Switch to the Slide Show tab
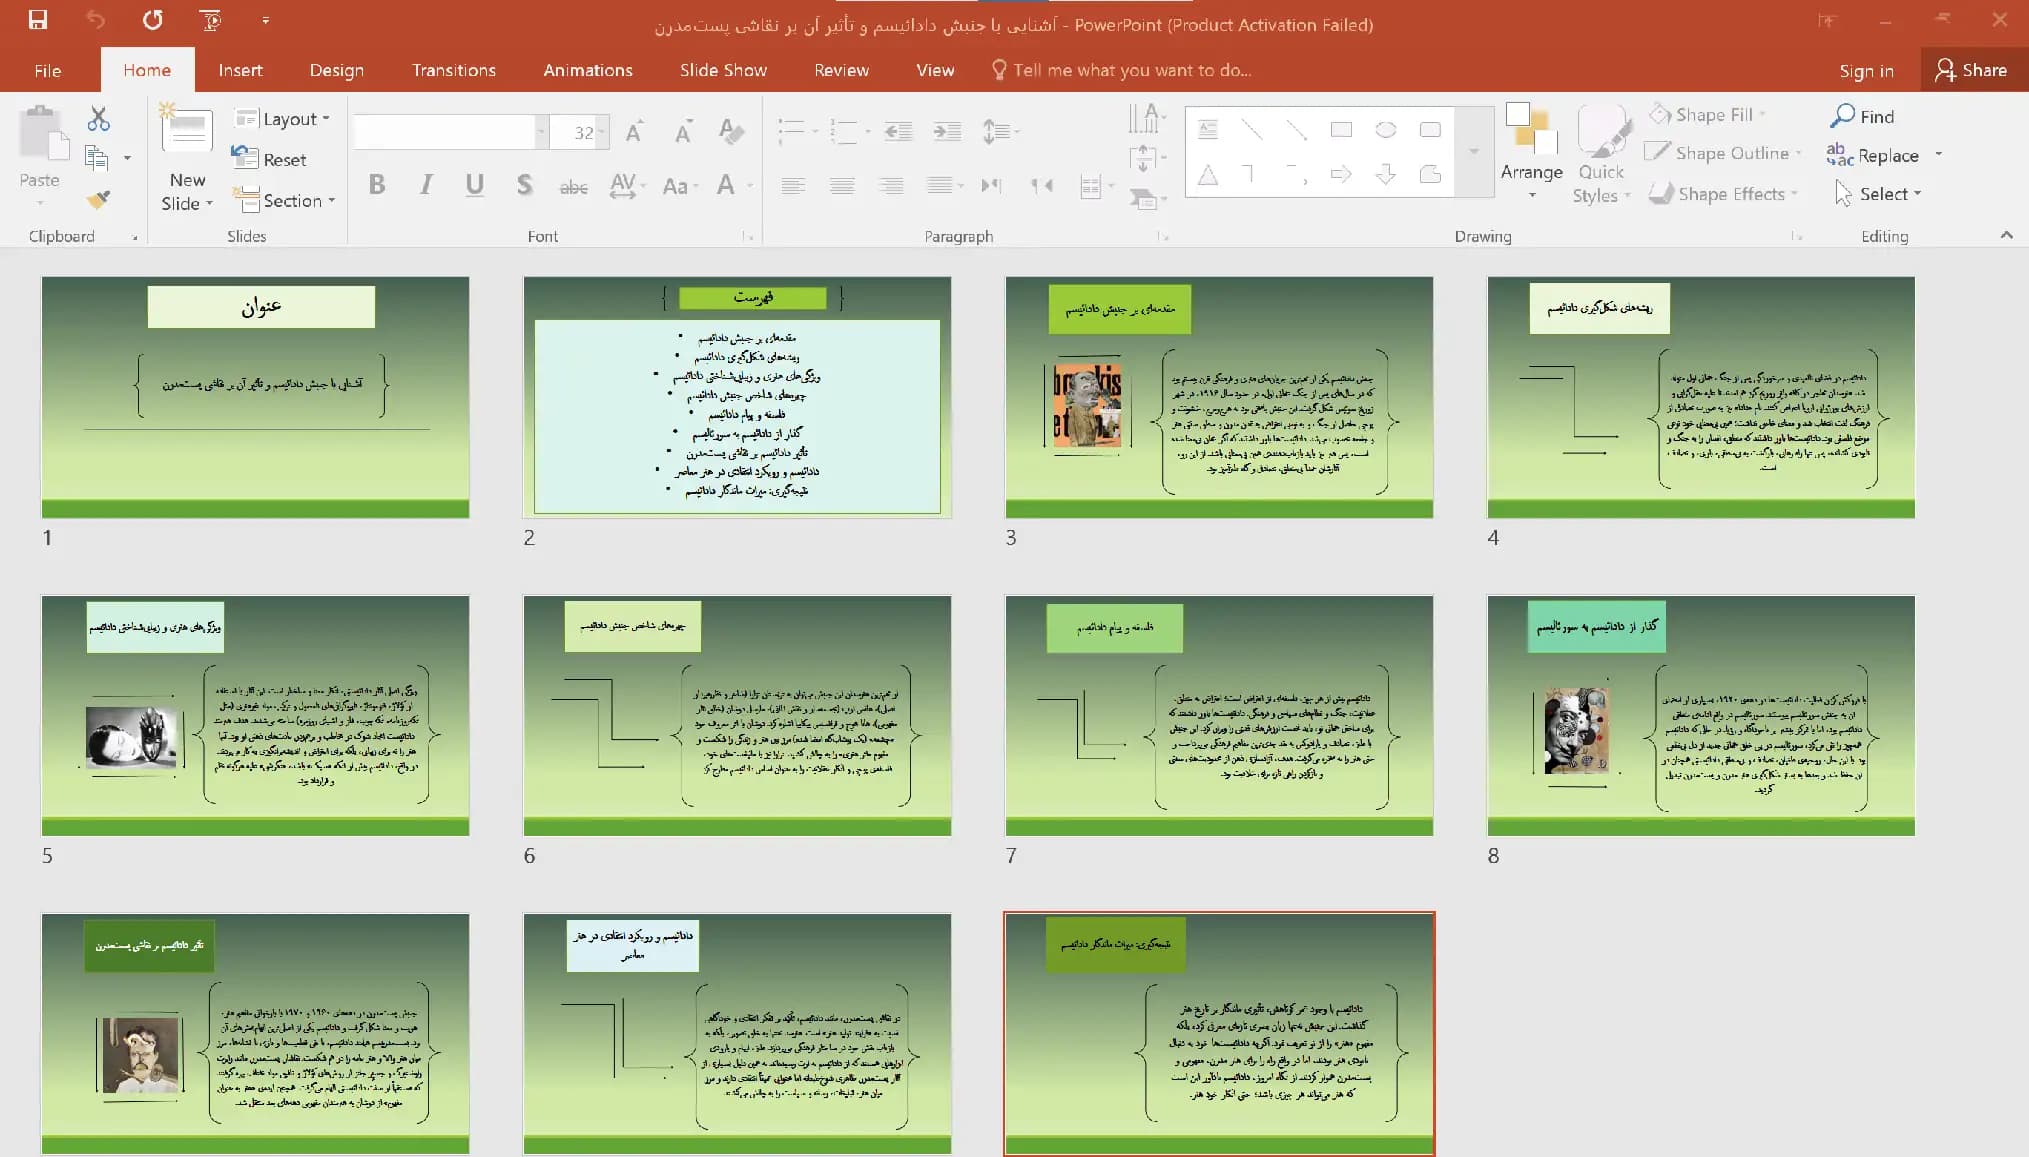Screen dimensions: 2029x1157 click(723, 70)
